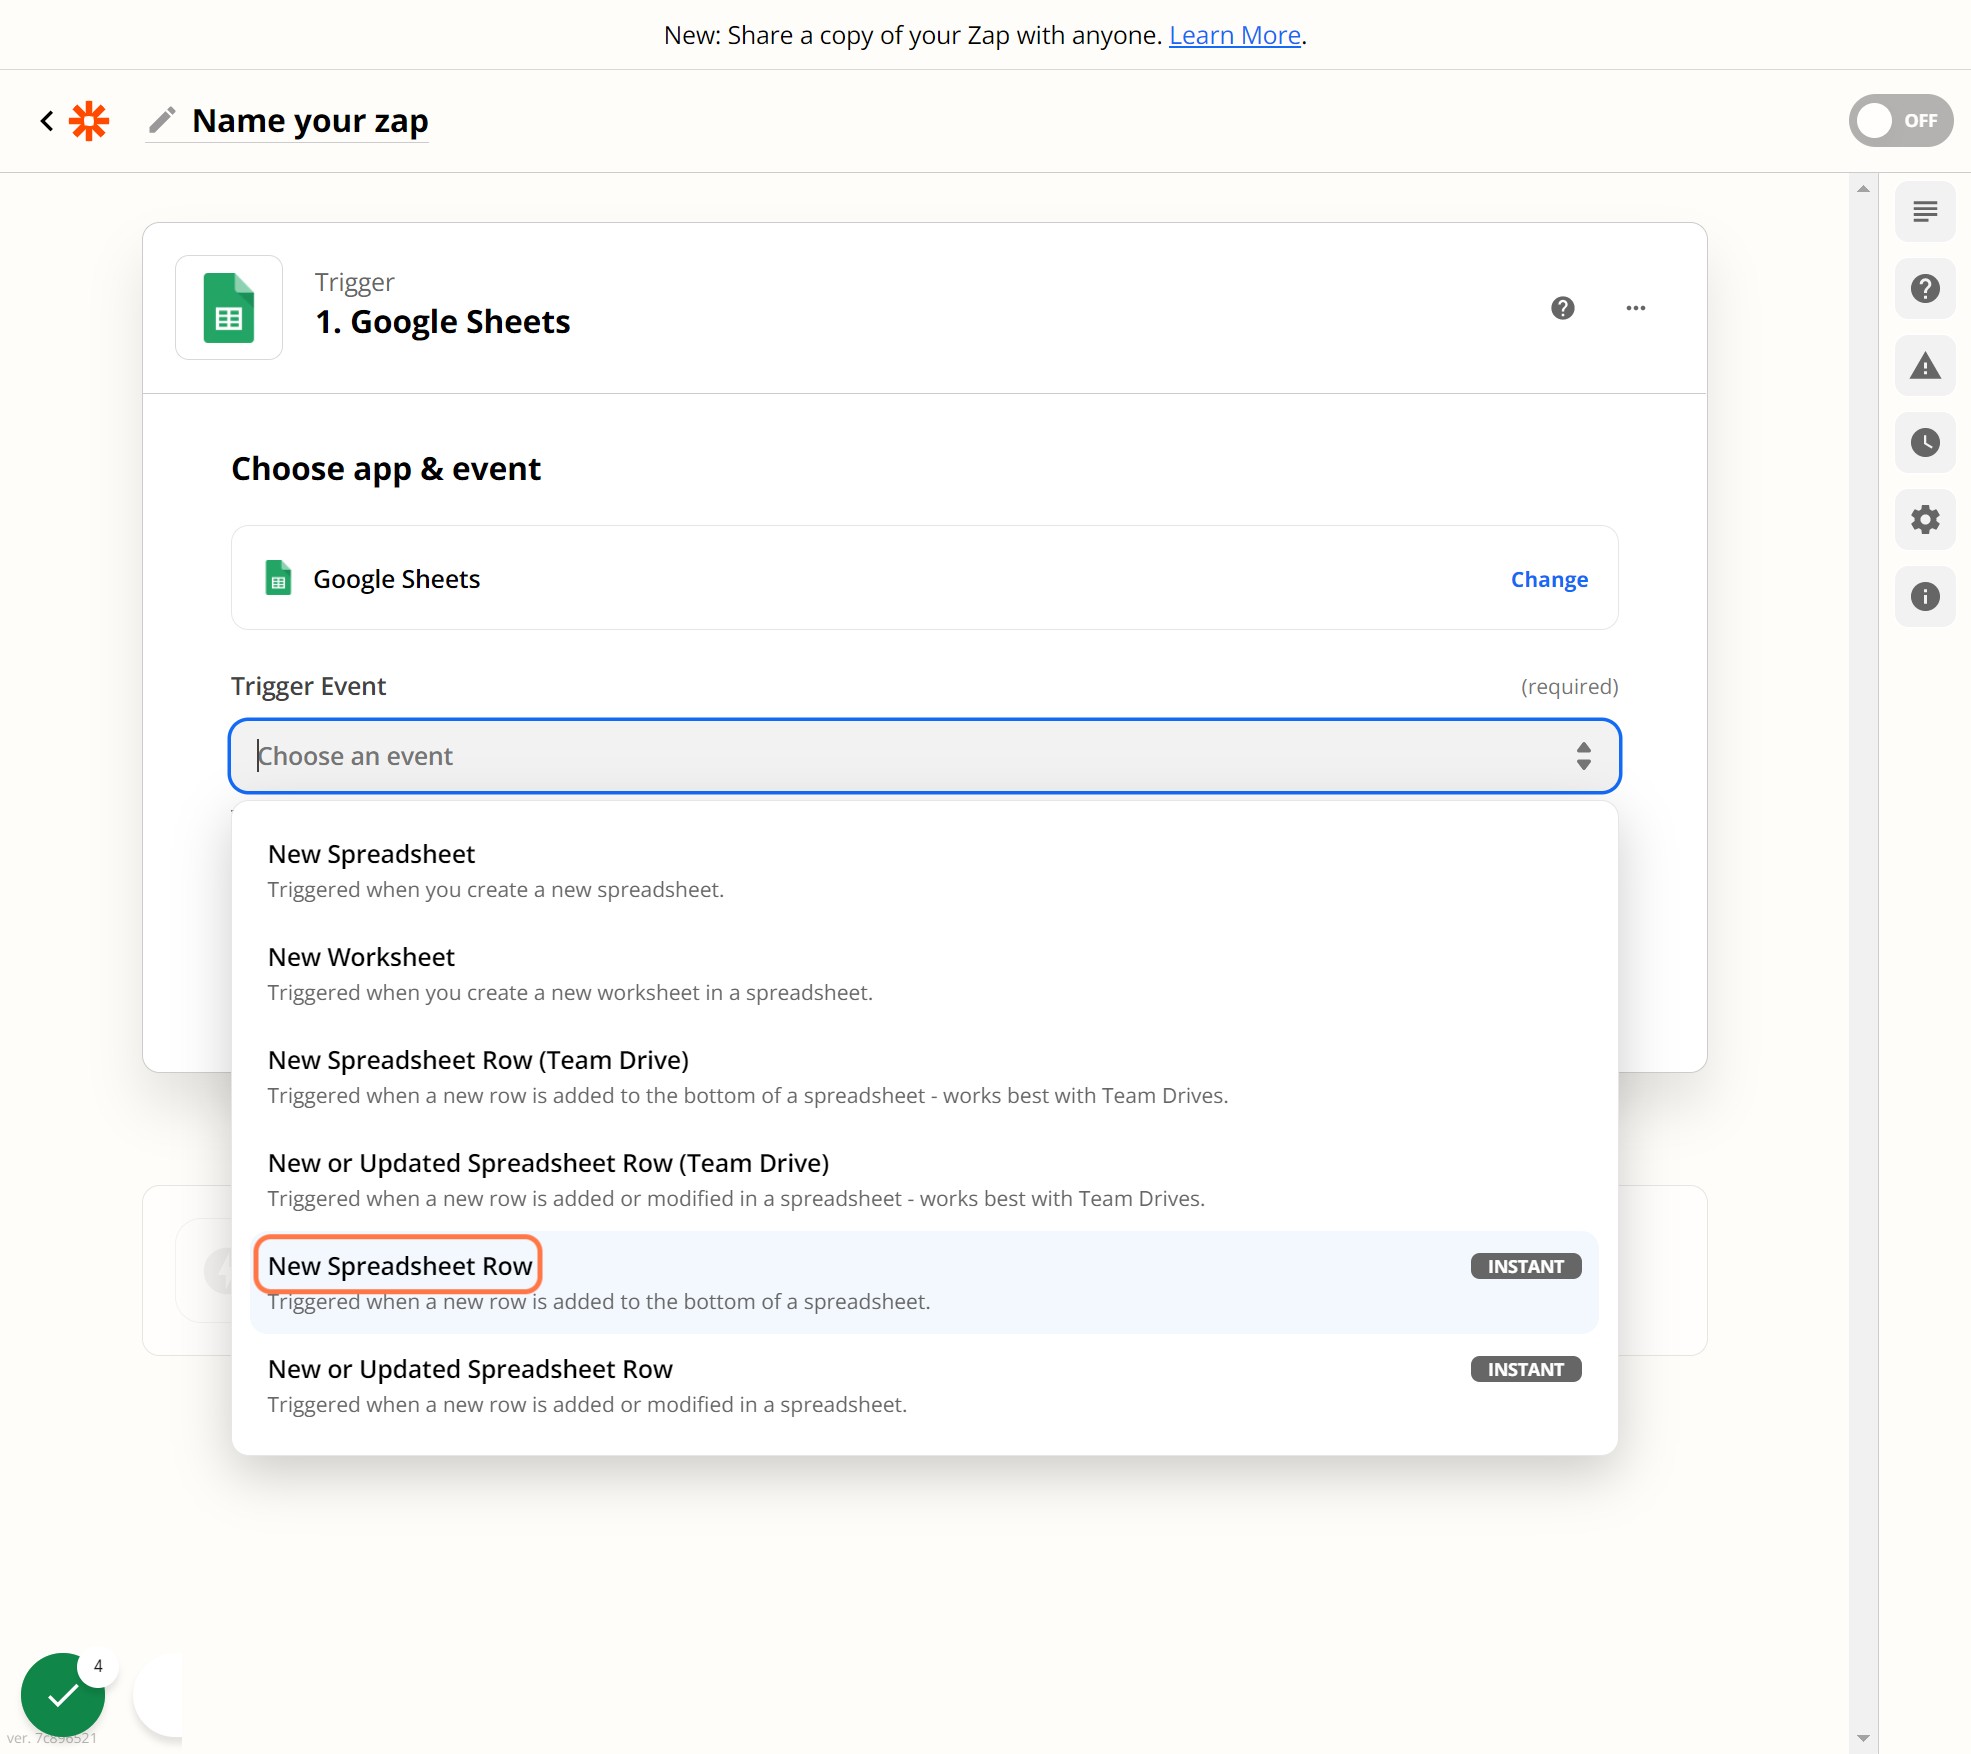Click the small Google Sheets app icon
1971x1754 pixels.
[278, 578]
